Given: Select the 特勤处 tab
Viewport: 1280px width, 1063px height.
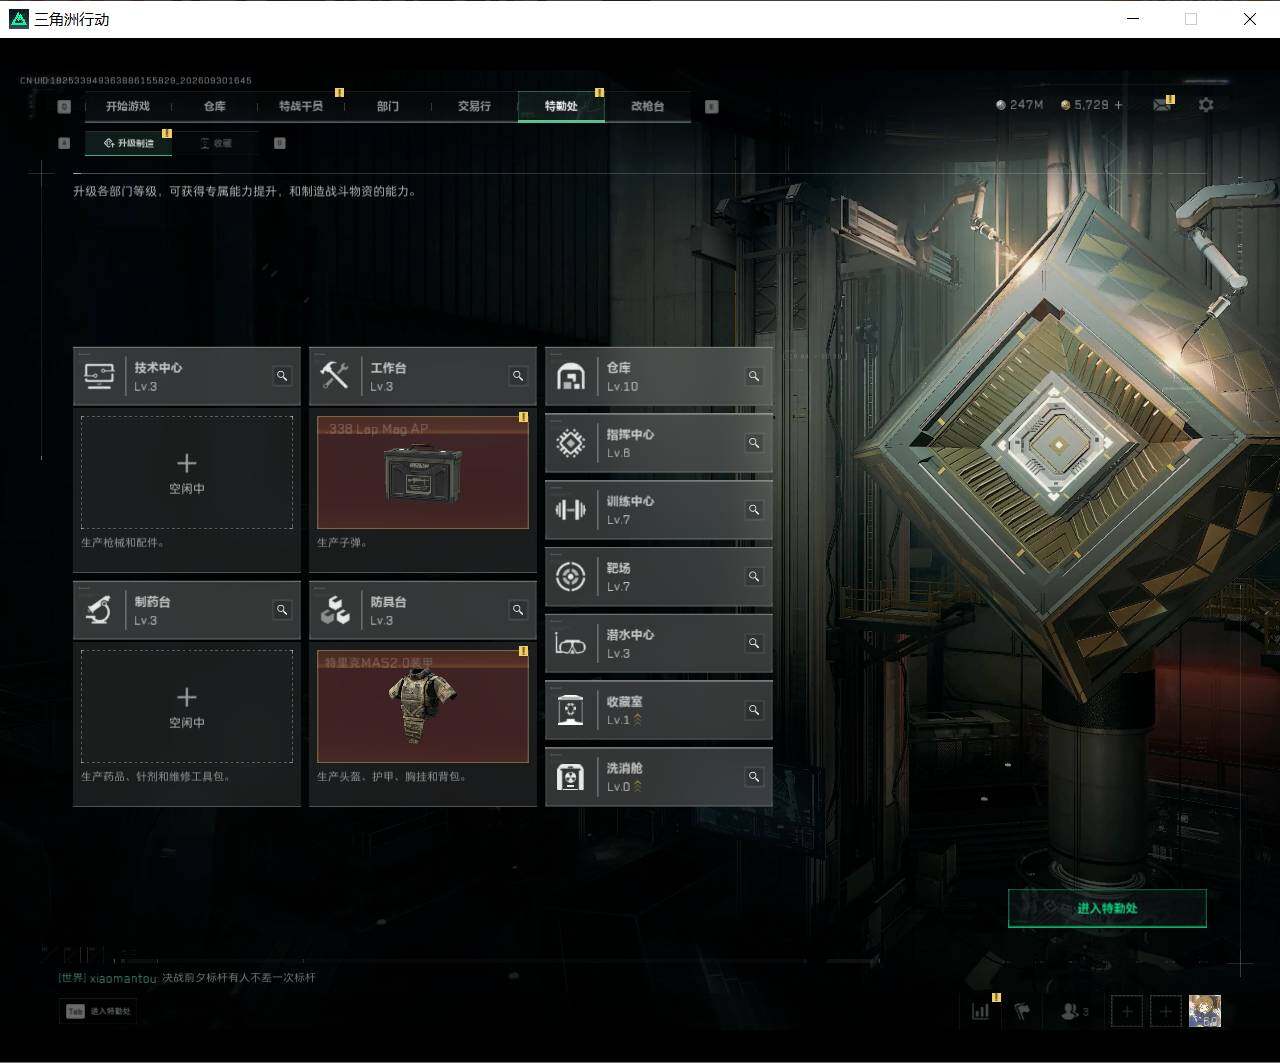Looking at the screenshot, I should click(x=561, y=106).
